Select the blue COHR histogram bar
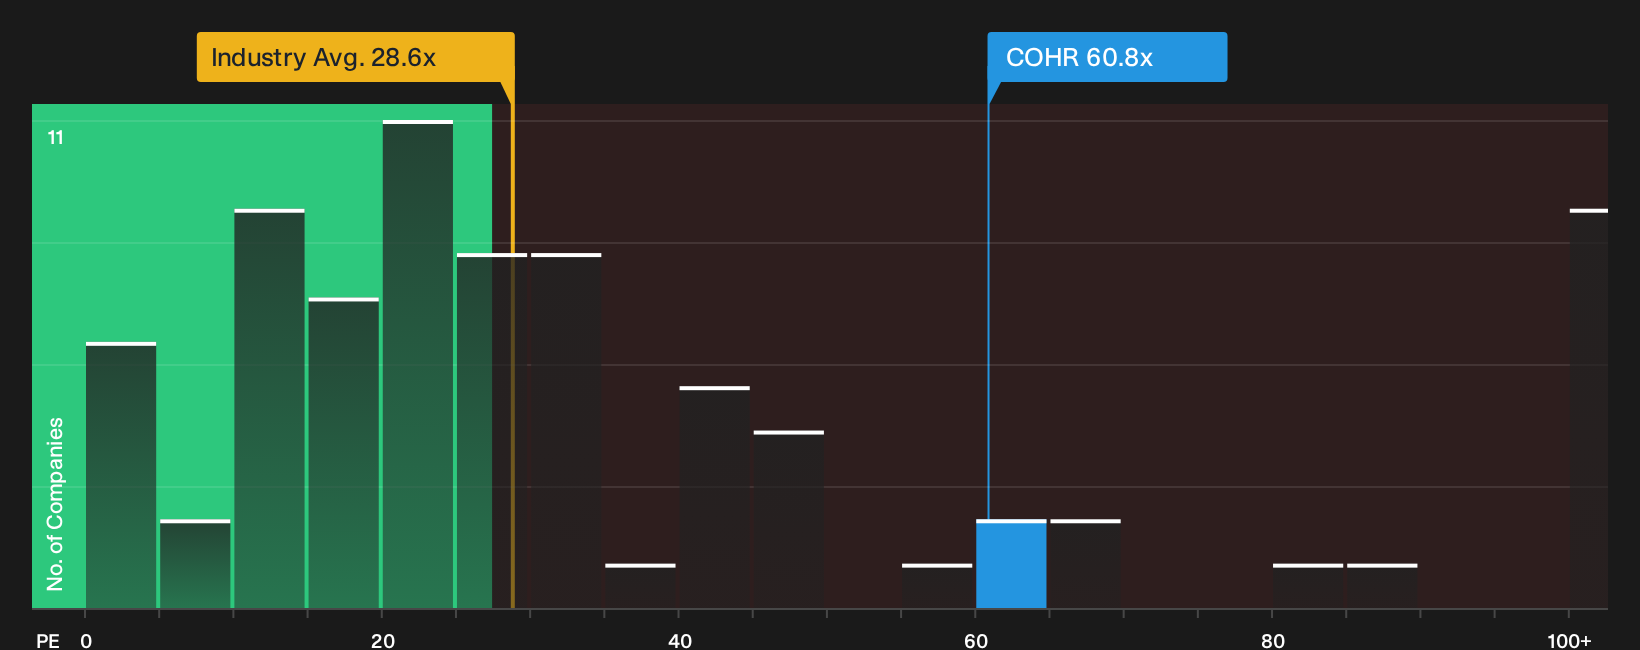The height and width of the screenshot is (650, 1640). click(x=1011, y=564)
